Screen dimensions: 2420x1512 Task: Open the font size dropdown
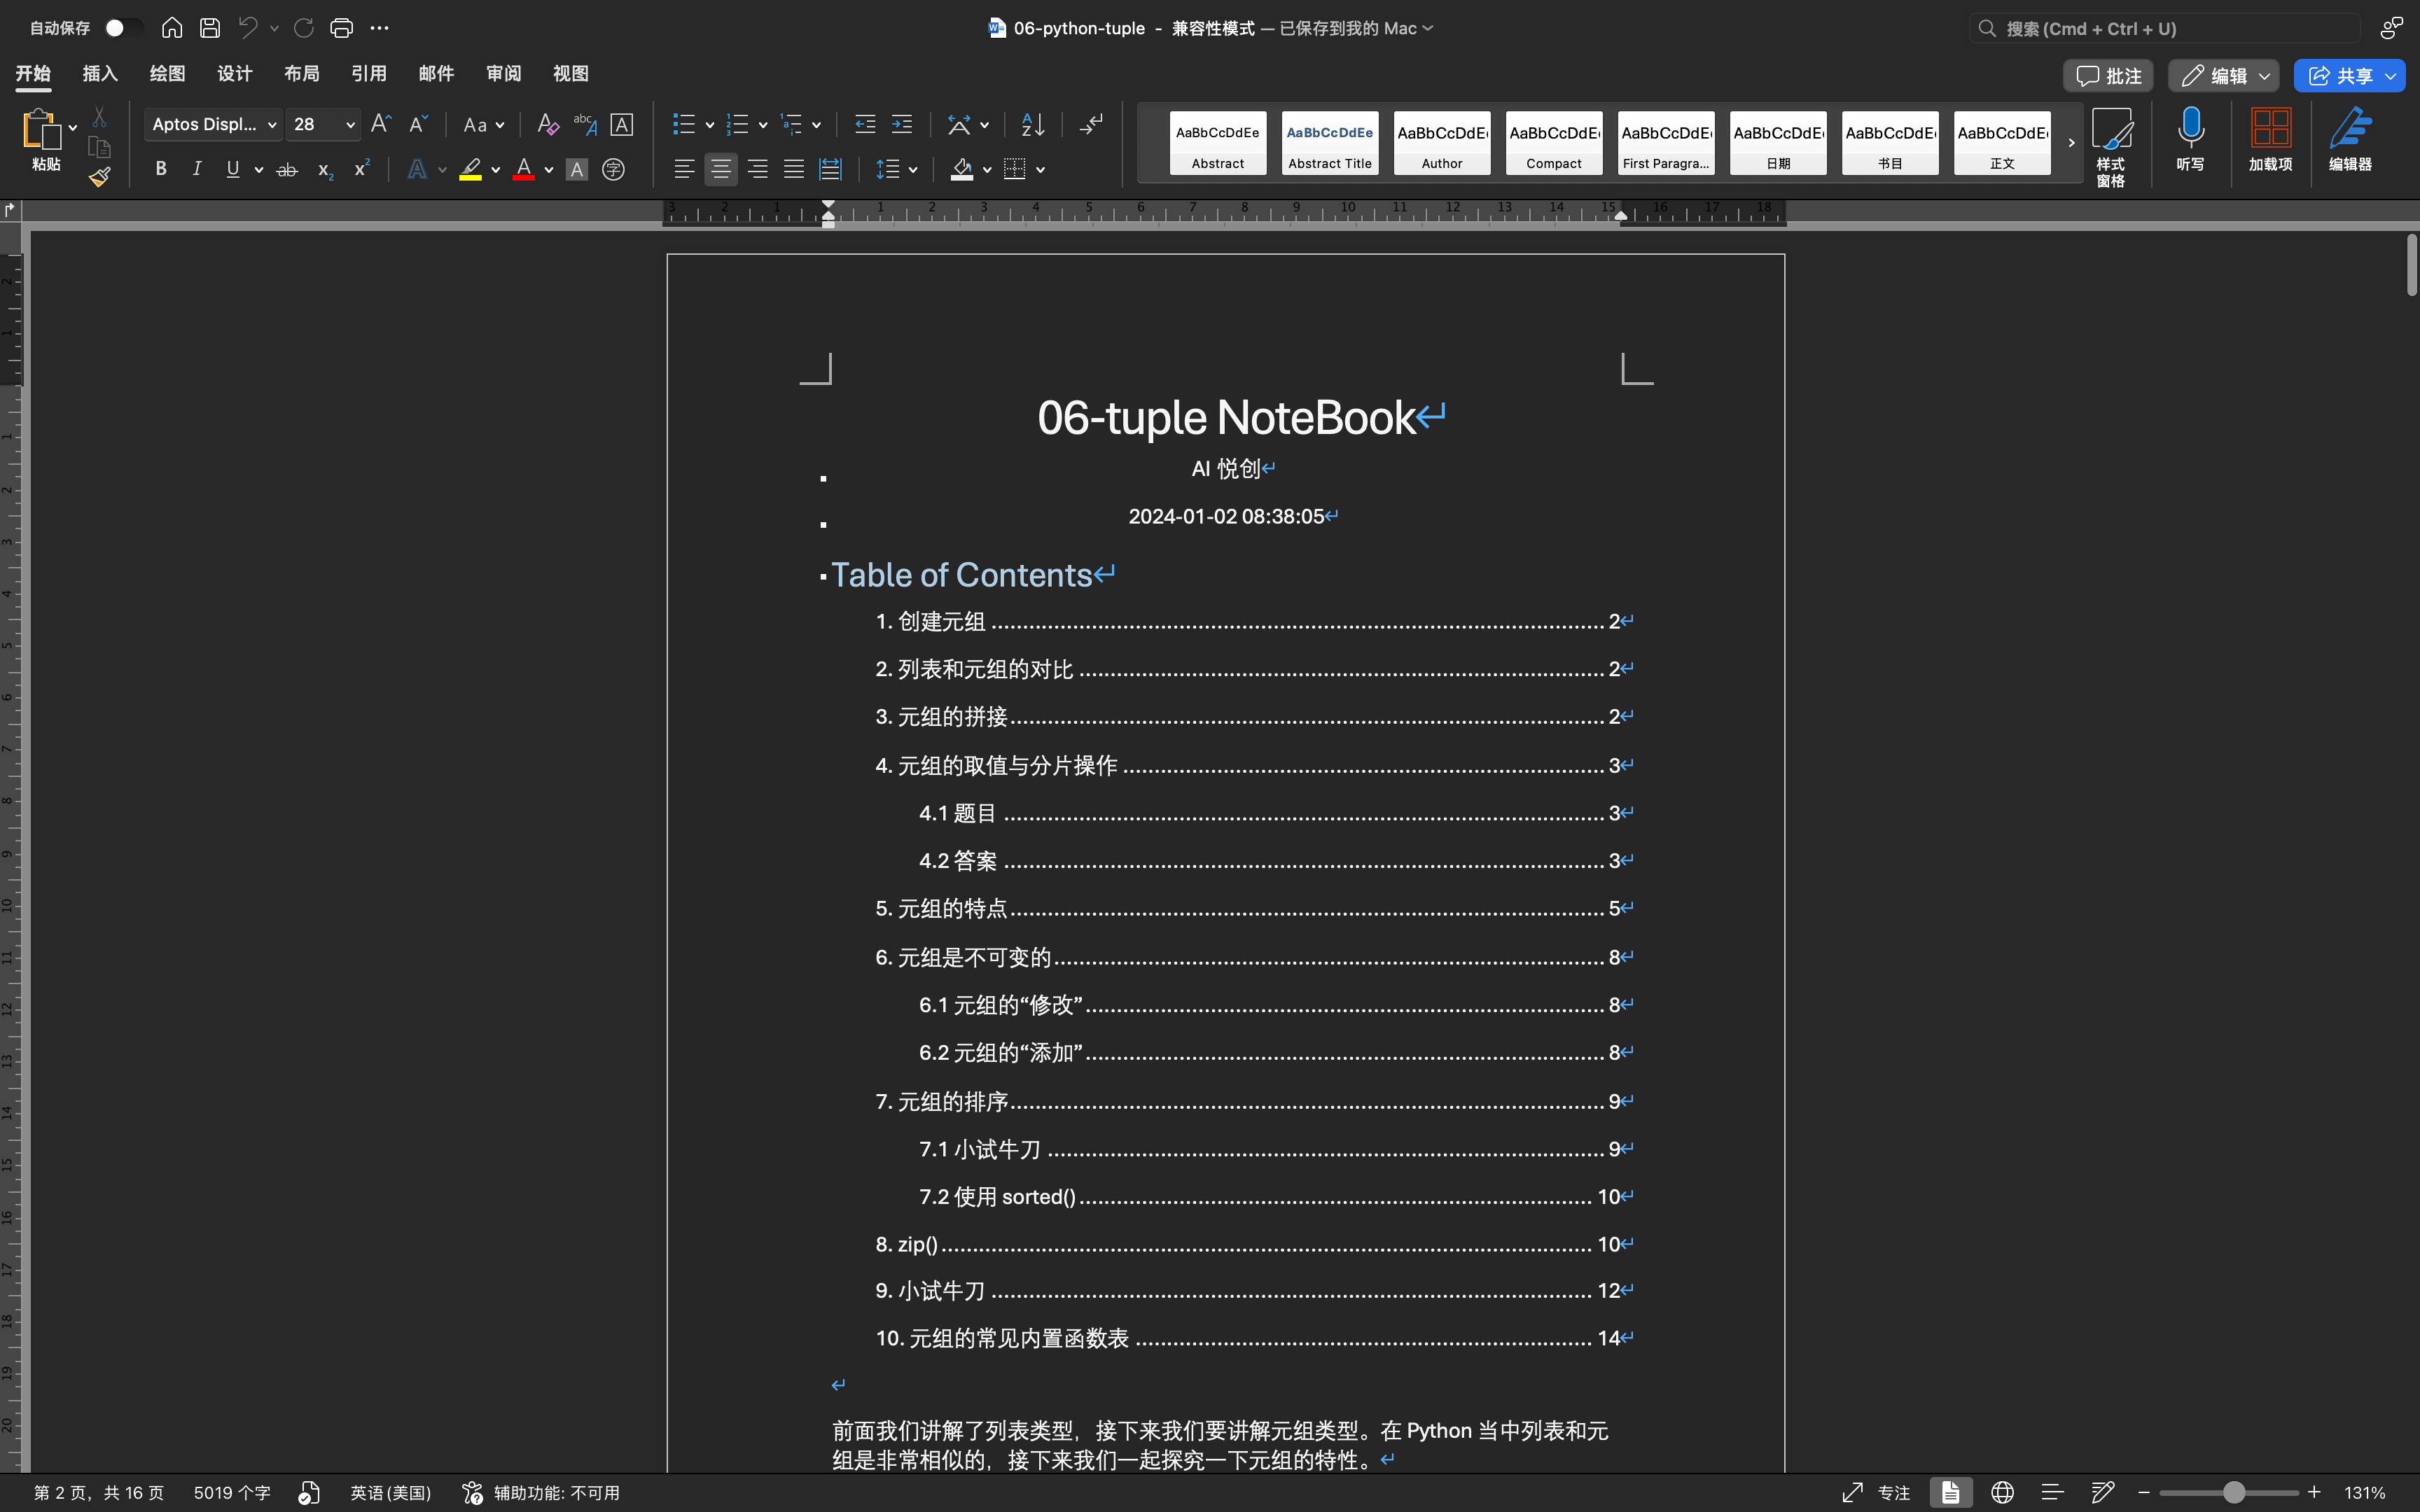350,125
